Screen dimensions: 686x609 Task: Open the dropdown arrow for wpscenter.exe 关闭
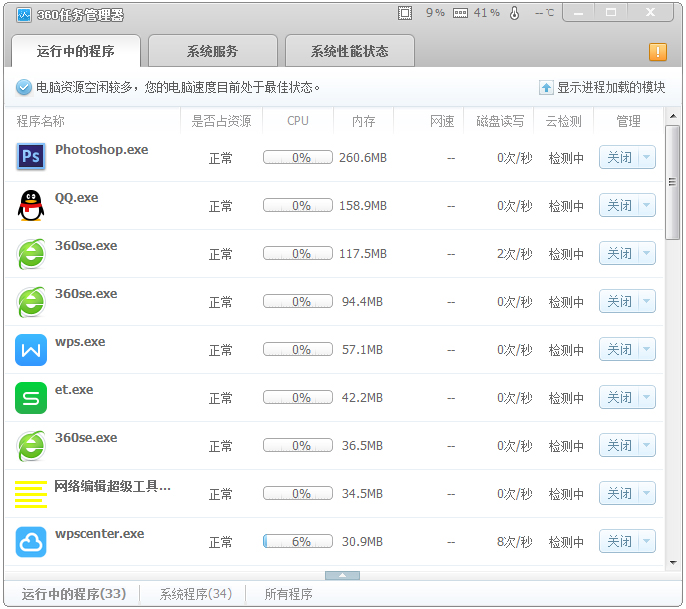click(646, 542)
